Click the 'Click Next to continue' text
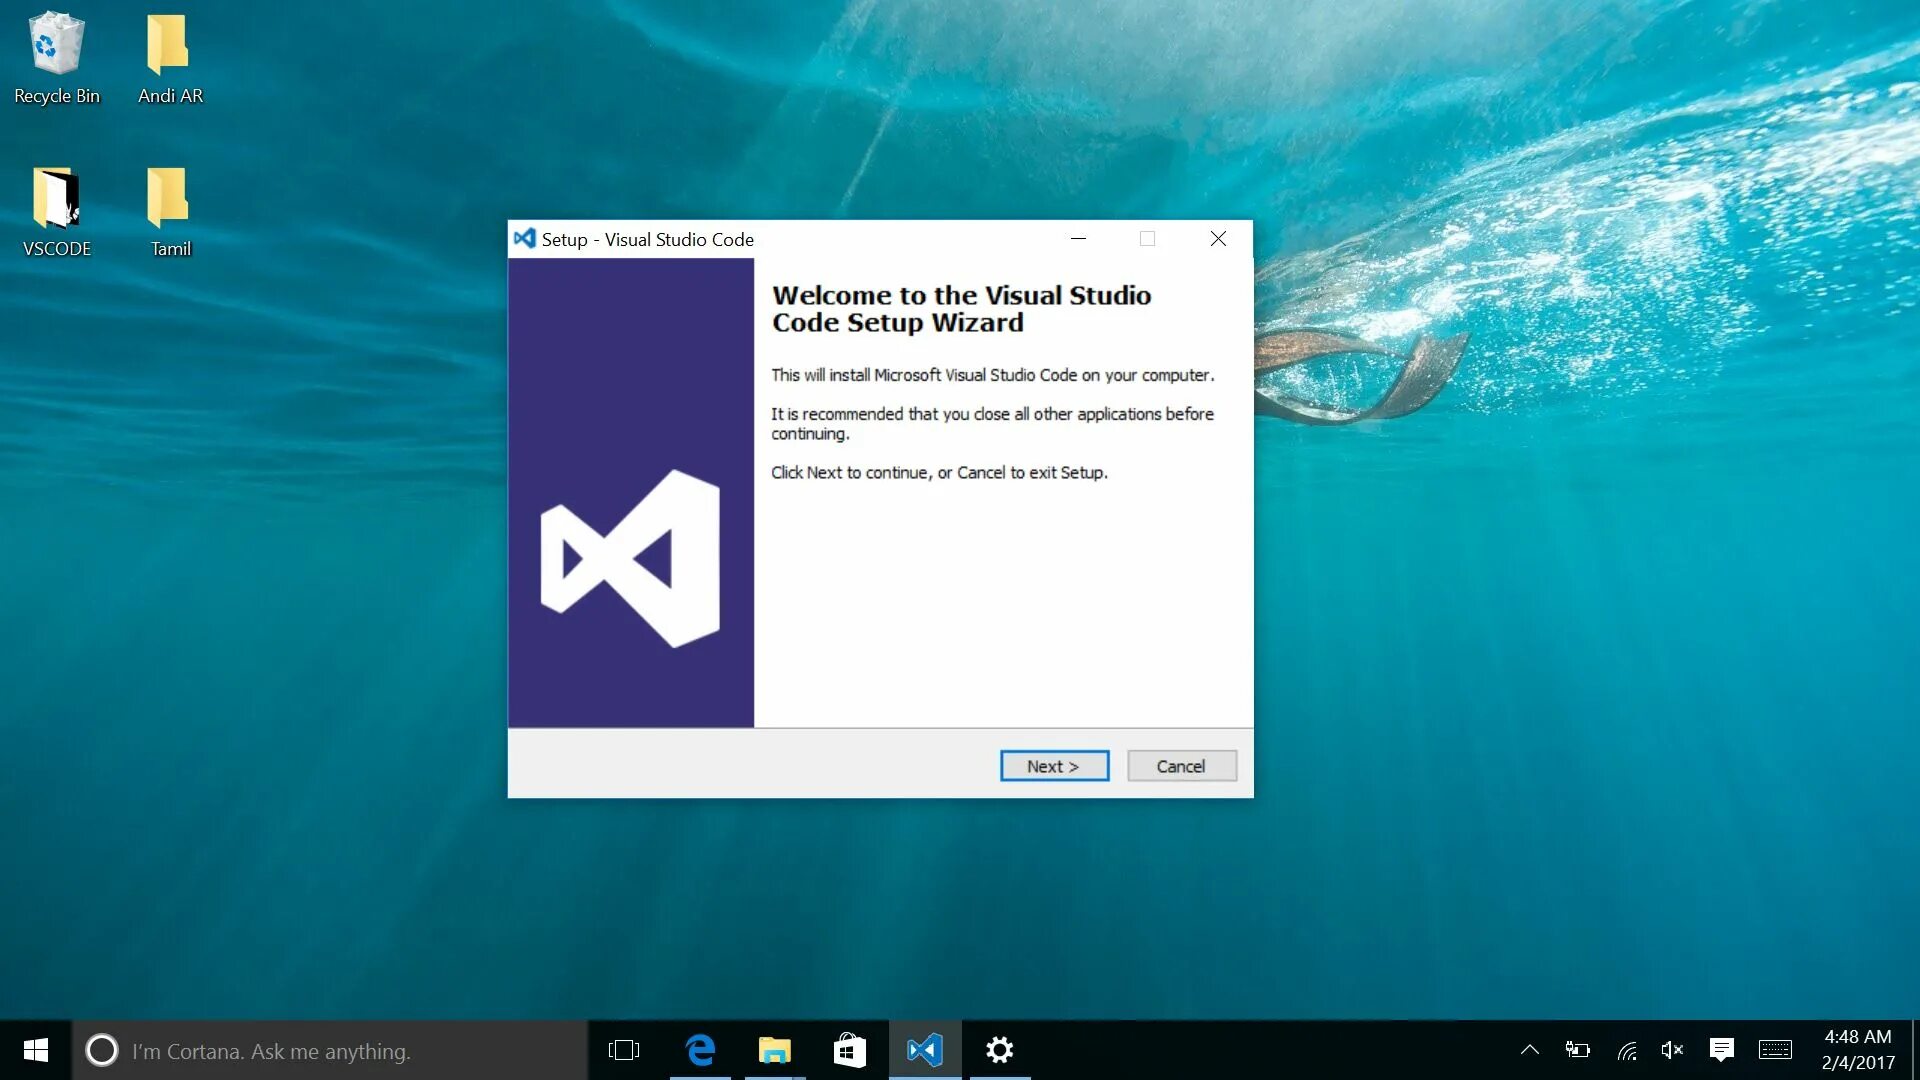The width and height of the screenshot is (1920, 1080). pos(851,473)
